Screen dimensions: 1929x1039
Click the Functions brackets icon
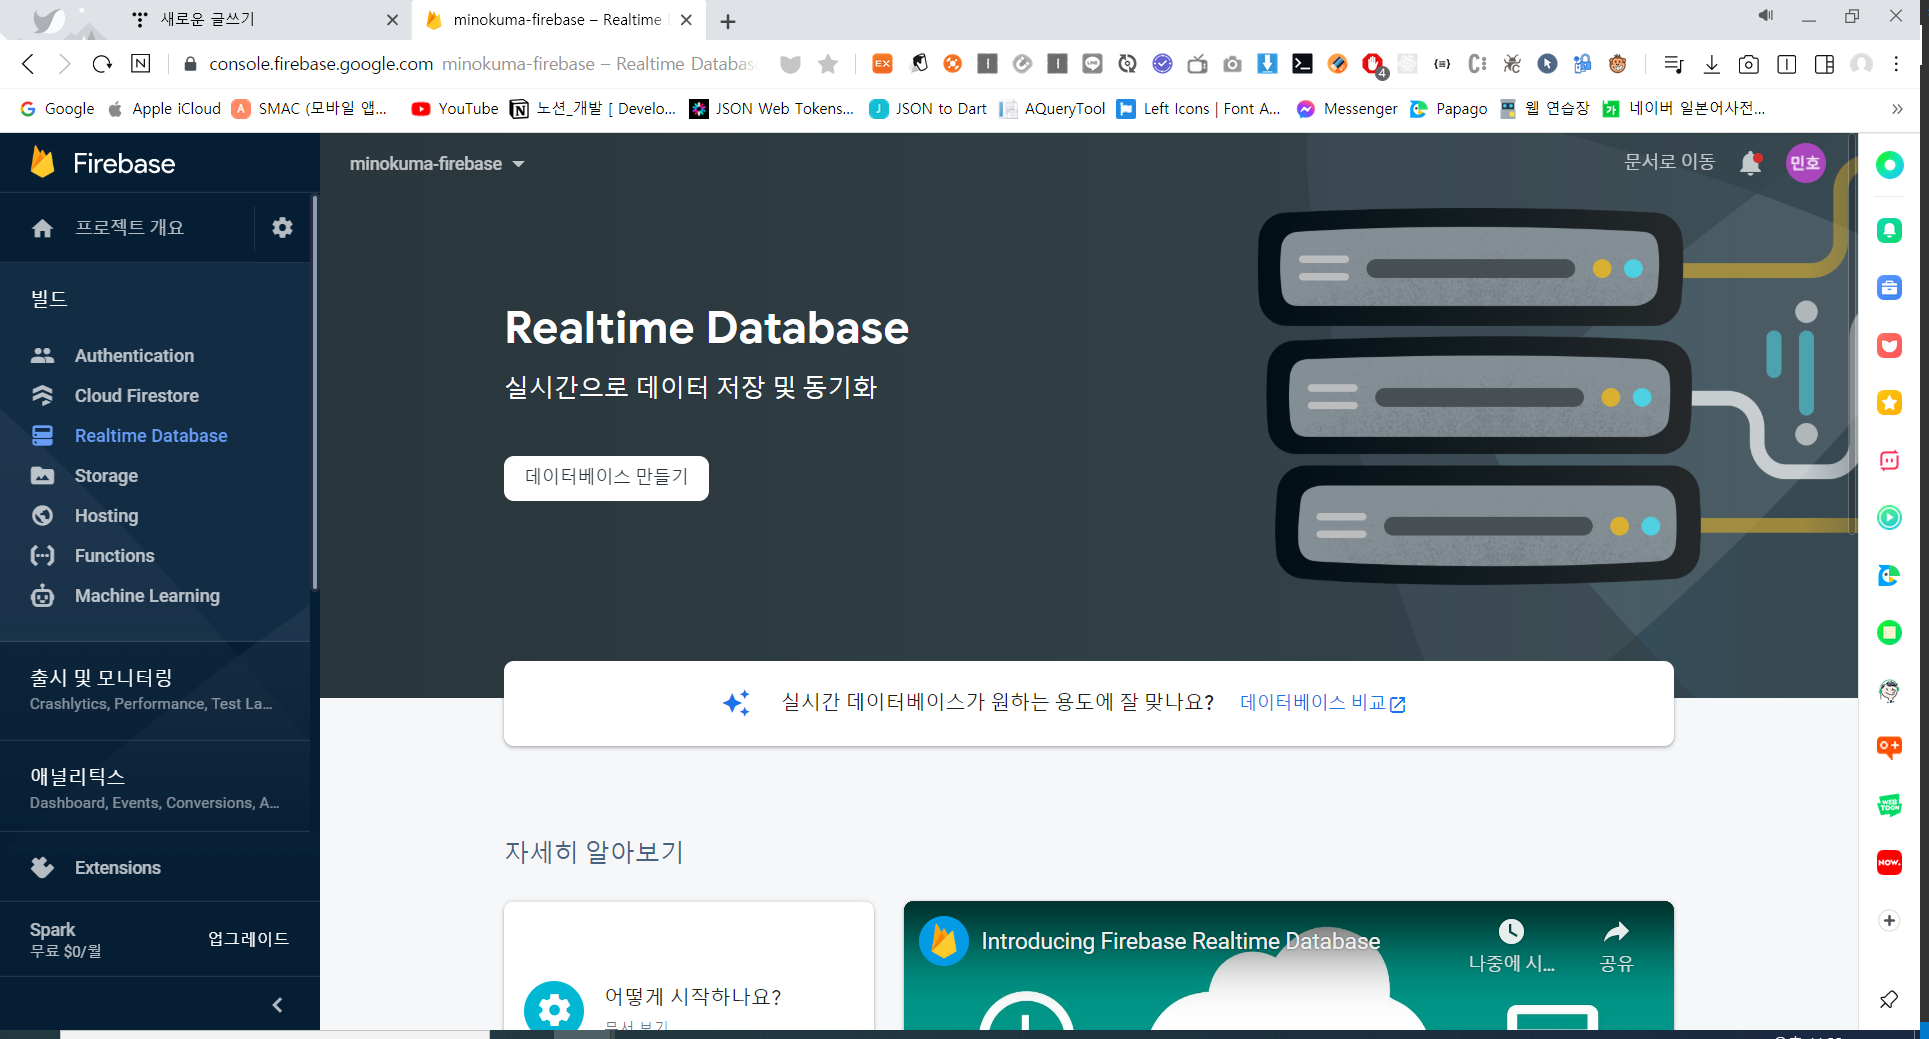click(42, 556)
